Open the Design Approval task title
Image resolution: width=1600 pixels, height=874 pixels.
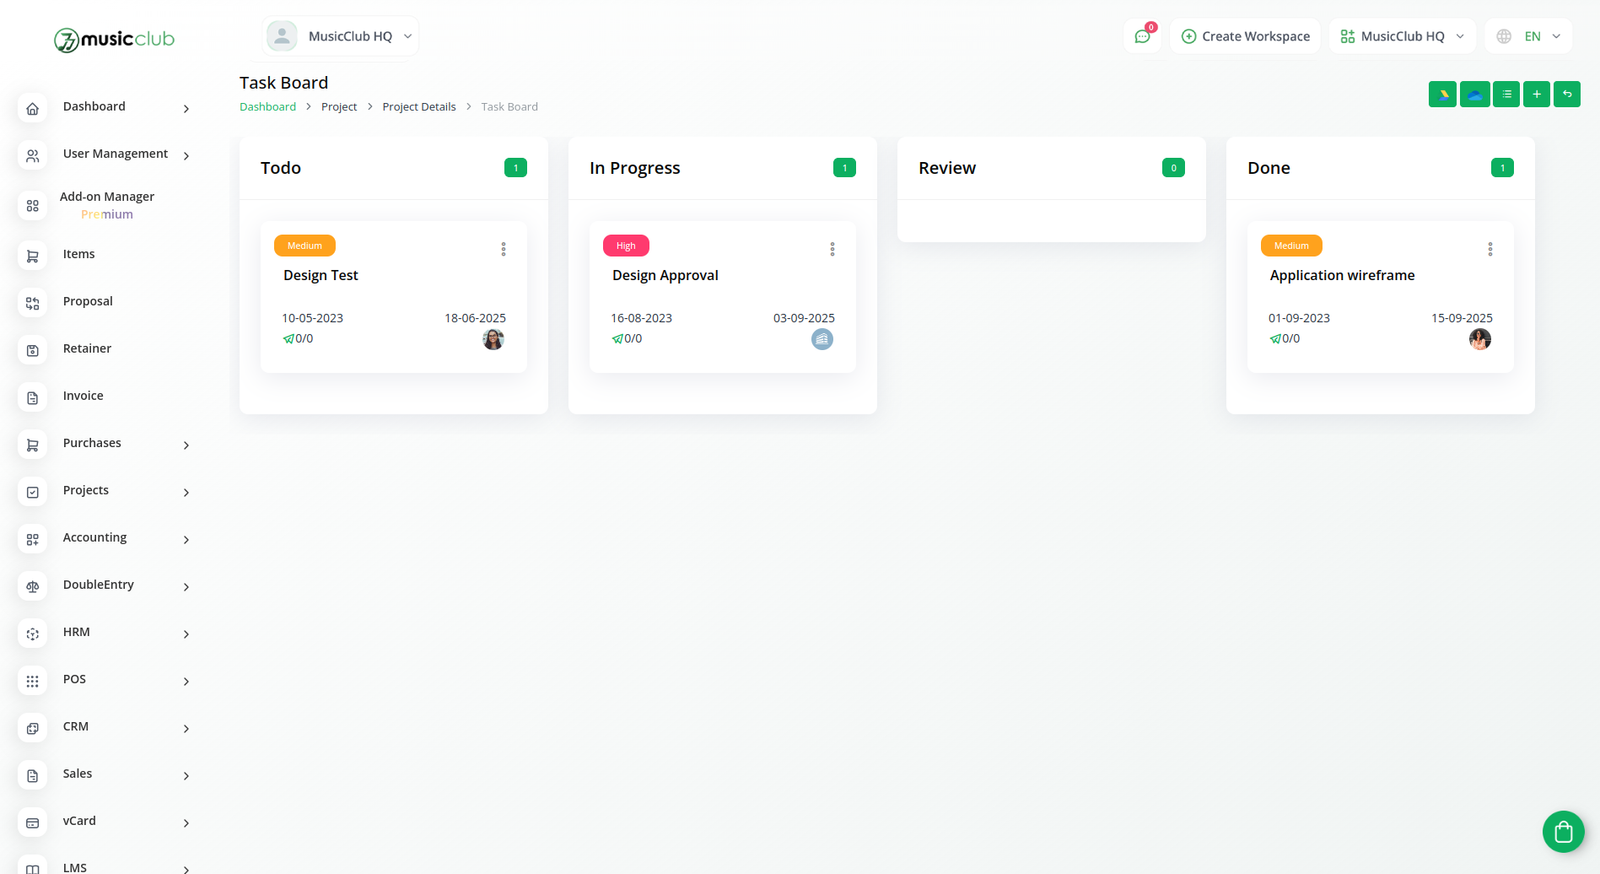click(x=665, y=275)
